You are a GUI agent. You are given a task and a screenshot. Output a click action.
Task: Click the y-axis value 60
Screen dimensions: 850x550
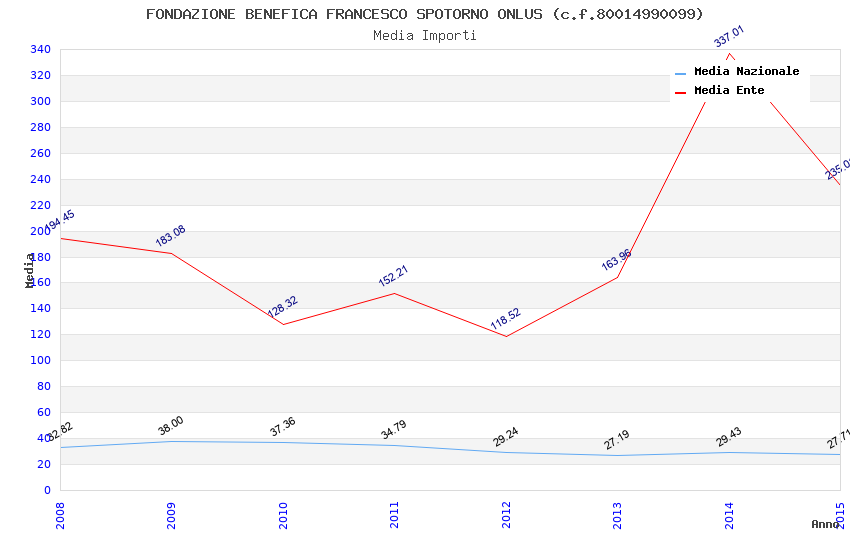pyautogui.click(x=44, y=412)
